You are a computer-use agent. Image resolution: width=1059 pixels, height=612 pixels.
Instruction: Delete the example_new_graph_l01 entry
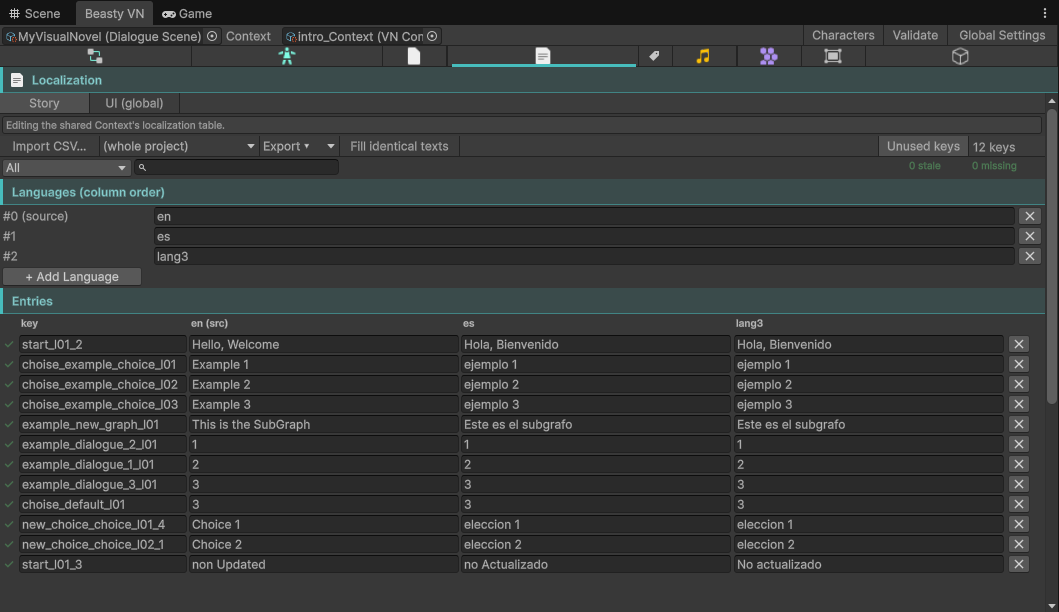[1018, 424]
